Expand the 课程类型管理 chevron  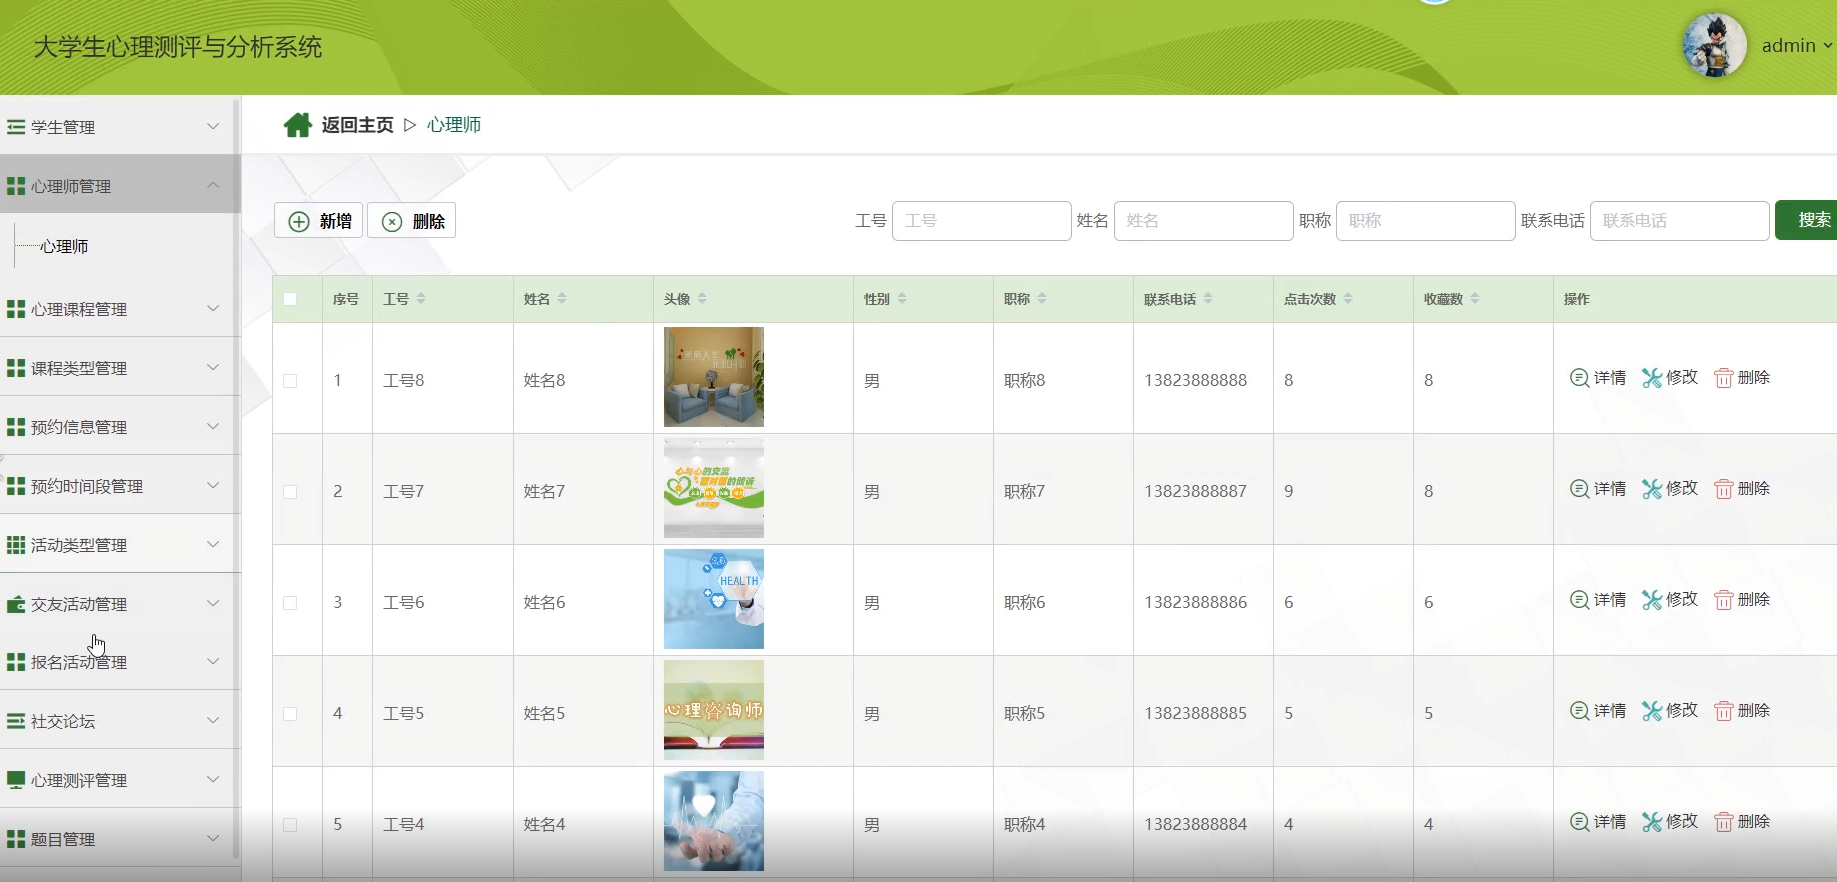[x=213, y=367]
